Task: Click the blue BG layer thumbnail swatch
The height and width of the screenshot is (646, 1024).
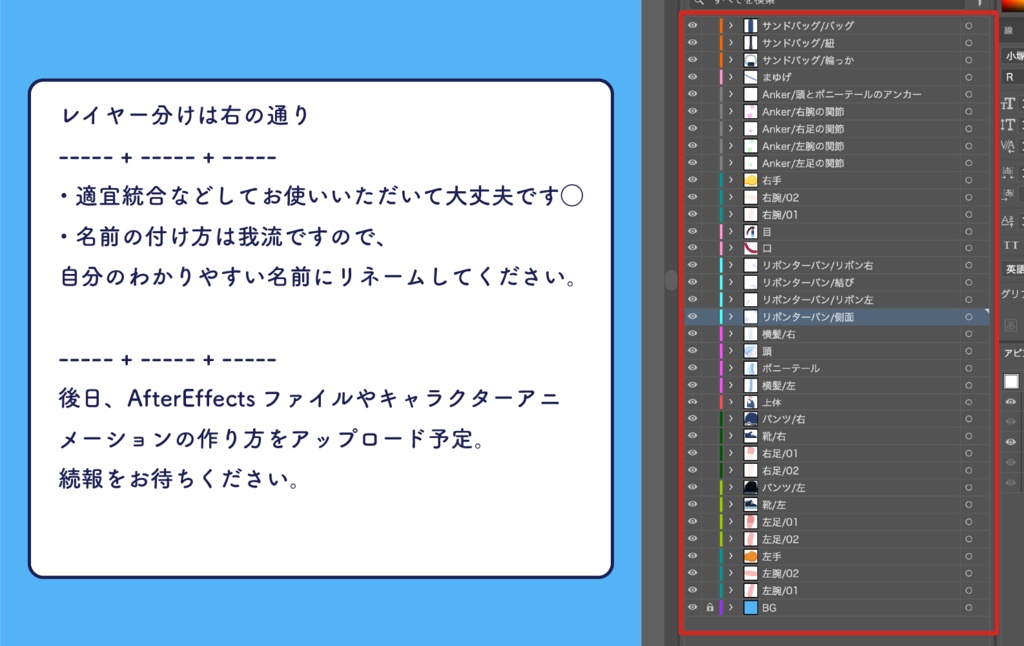Action: point(751,607)
